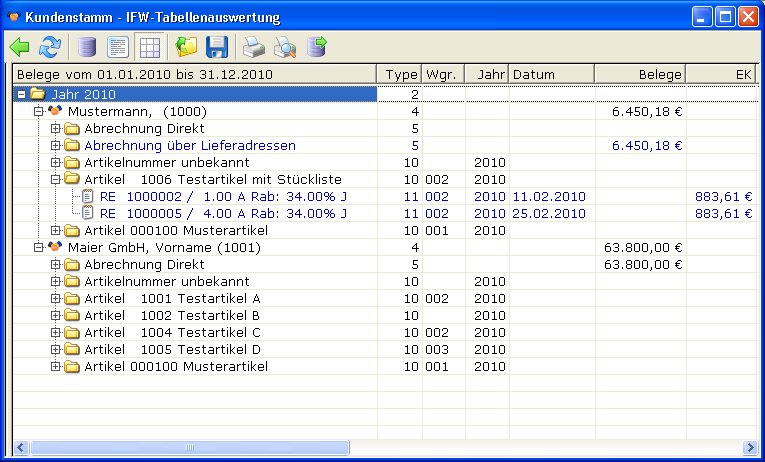The width and height of the screenshot is (765, 462).
Task: Click the green back arrow icon
Action: [x=20, y=46]
